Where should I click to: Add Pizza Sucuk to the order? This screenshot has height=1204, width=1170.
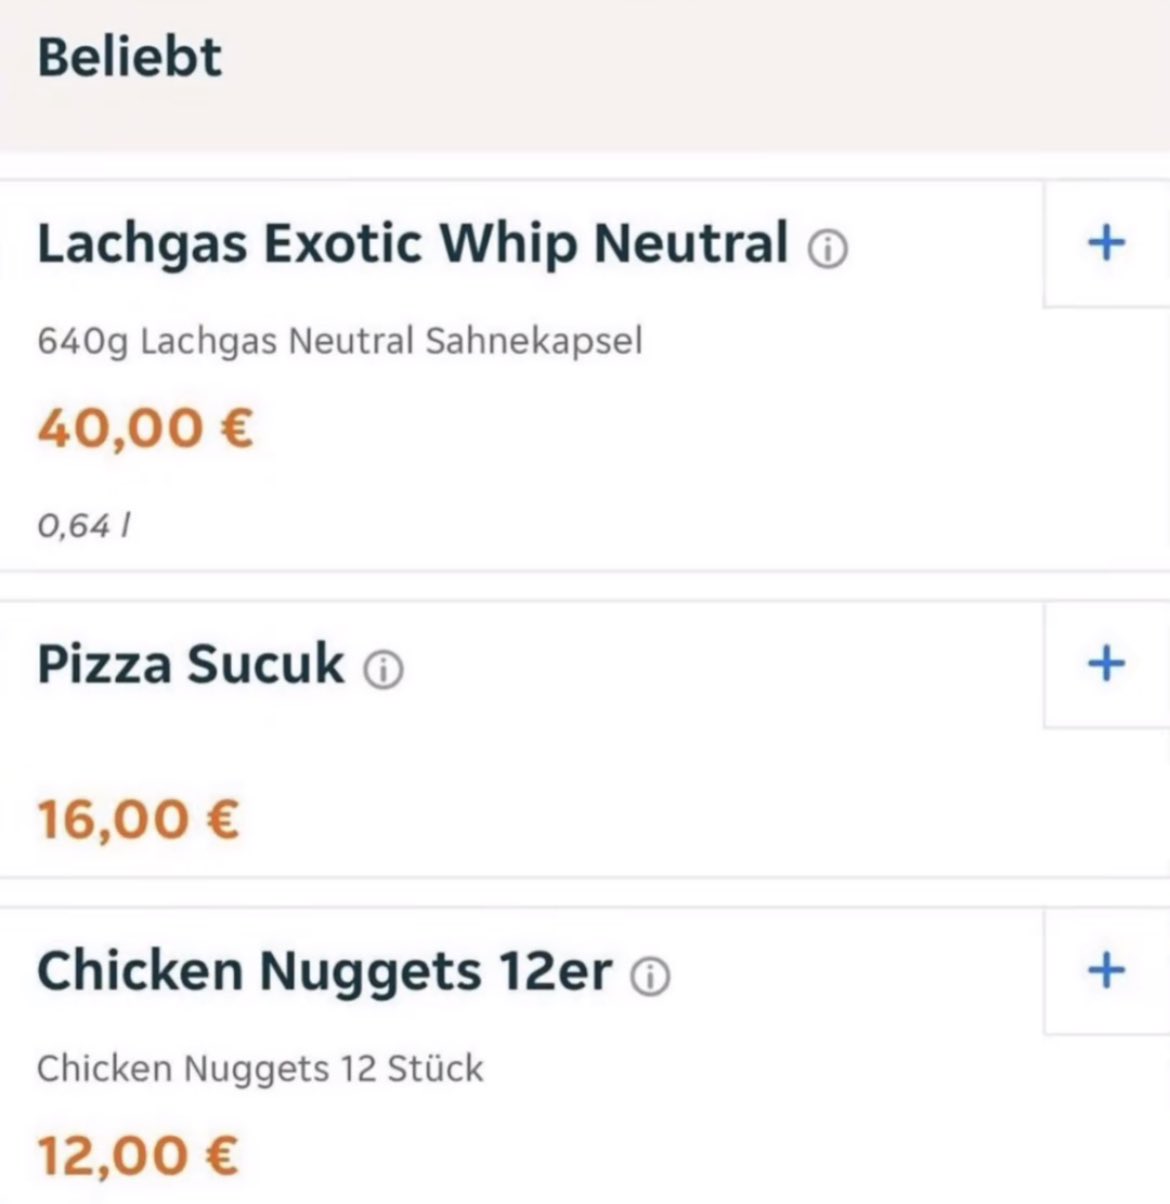coord(1106,664)
